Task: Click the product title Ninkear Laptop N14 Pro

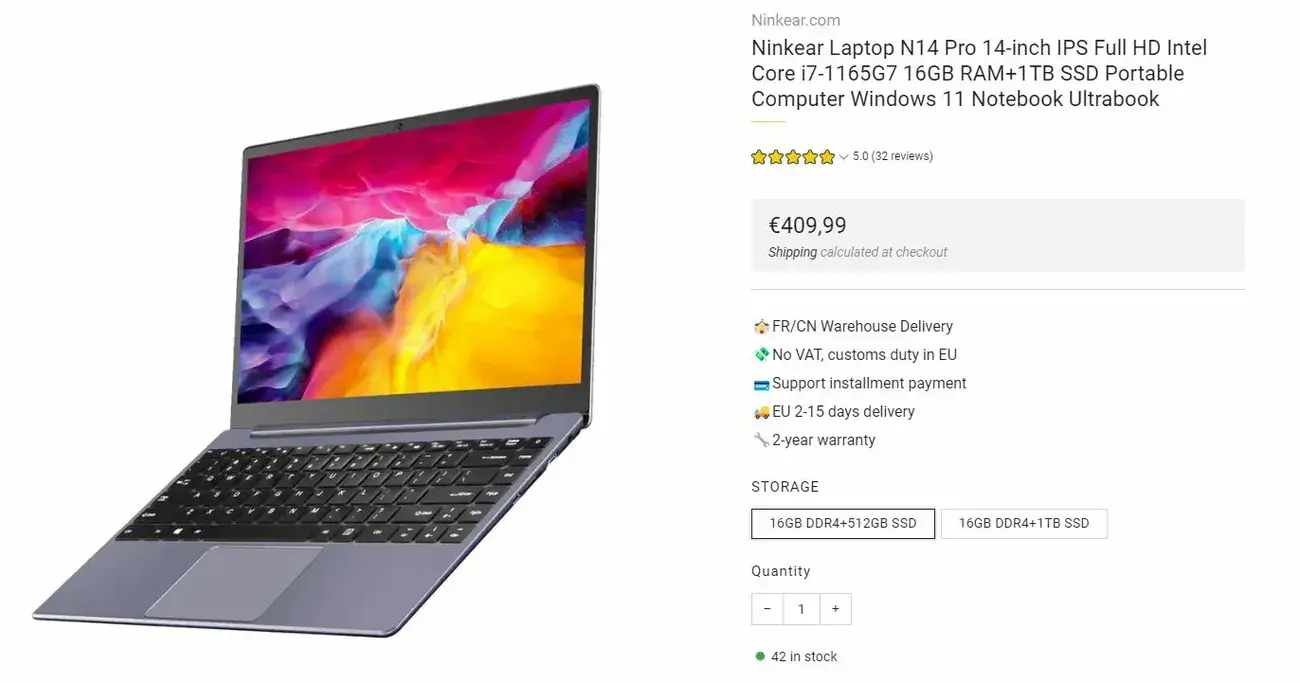Action: click(x=979, y=73)
